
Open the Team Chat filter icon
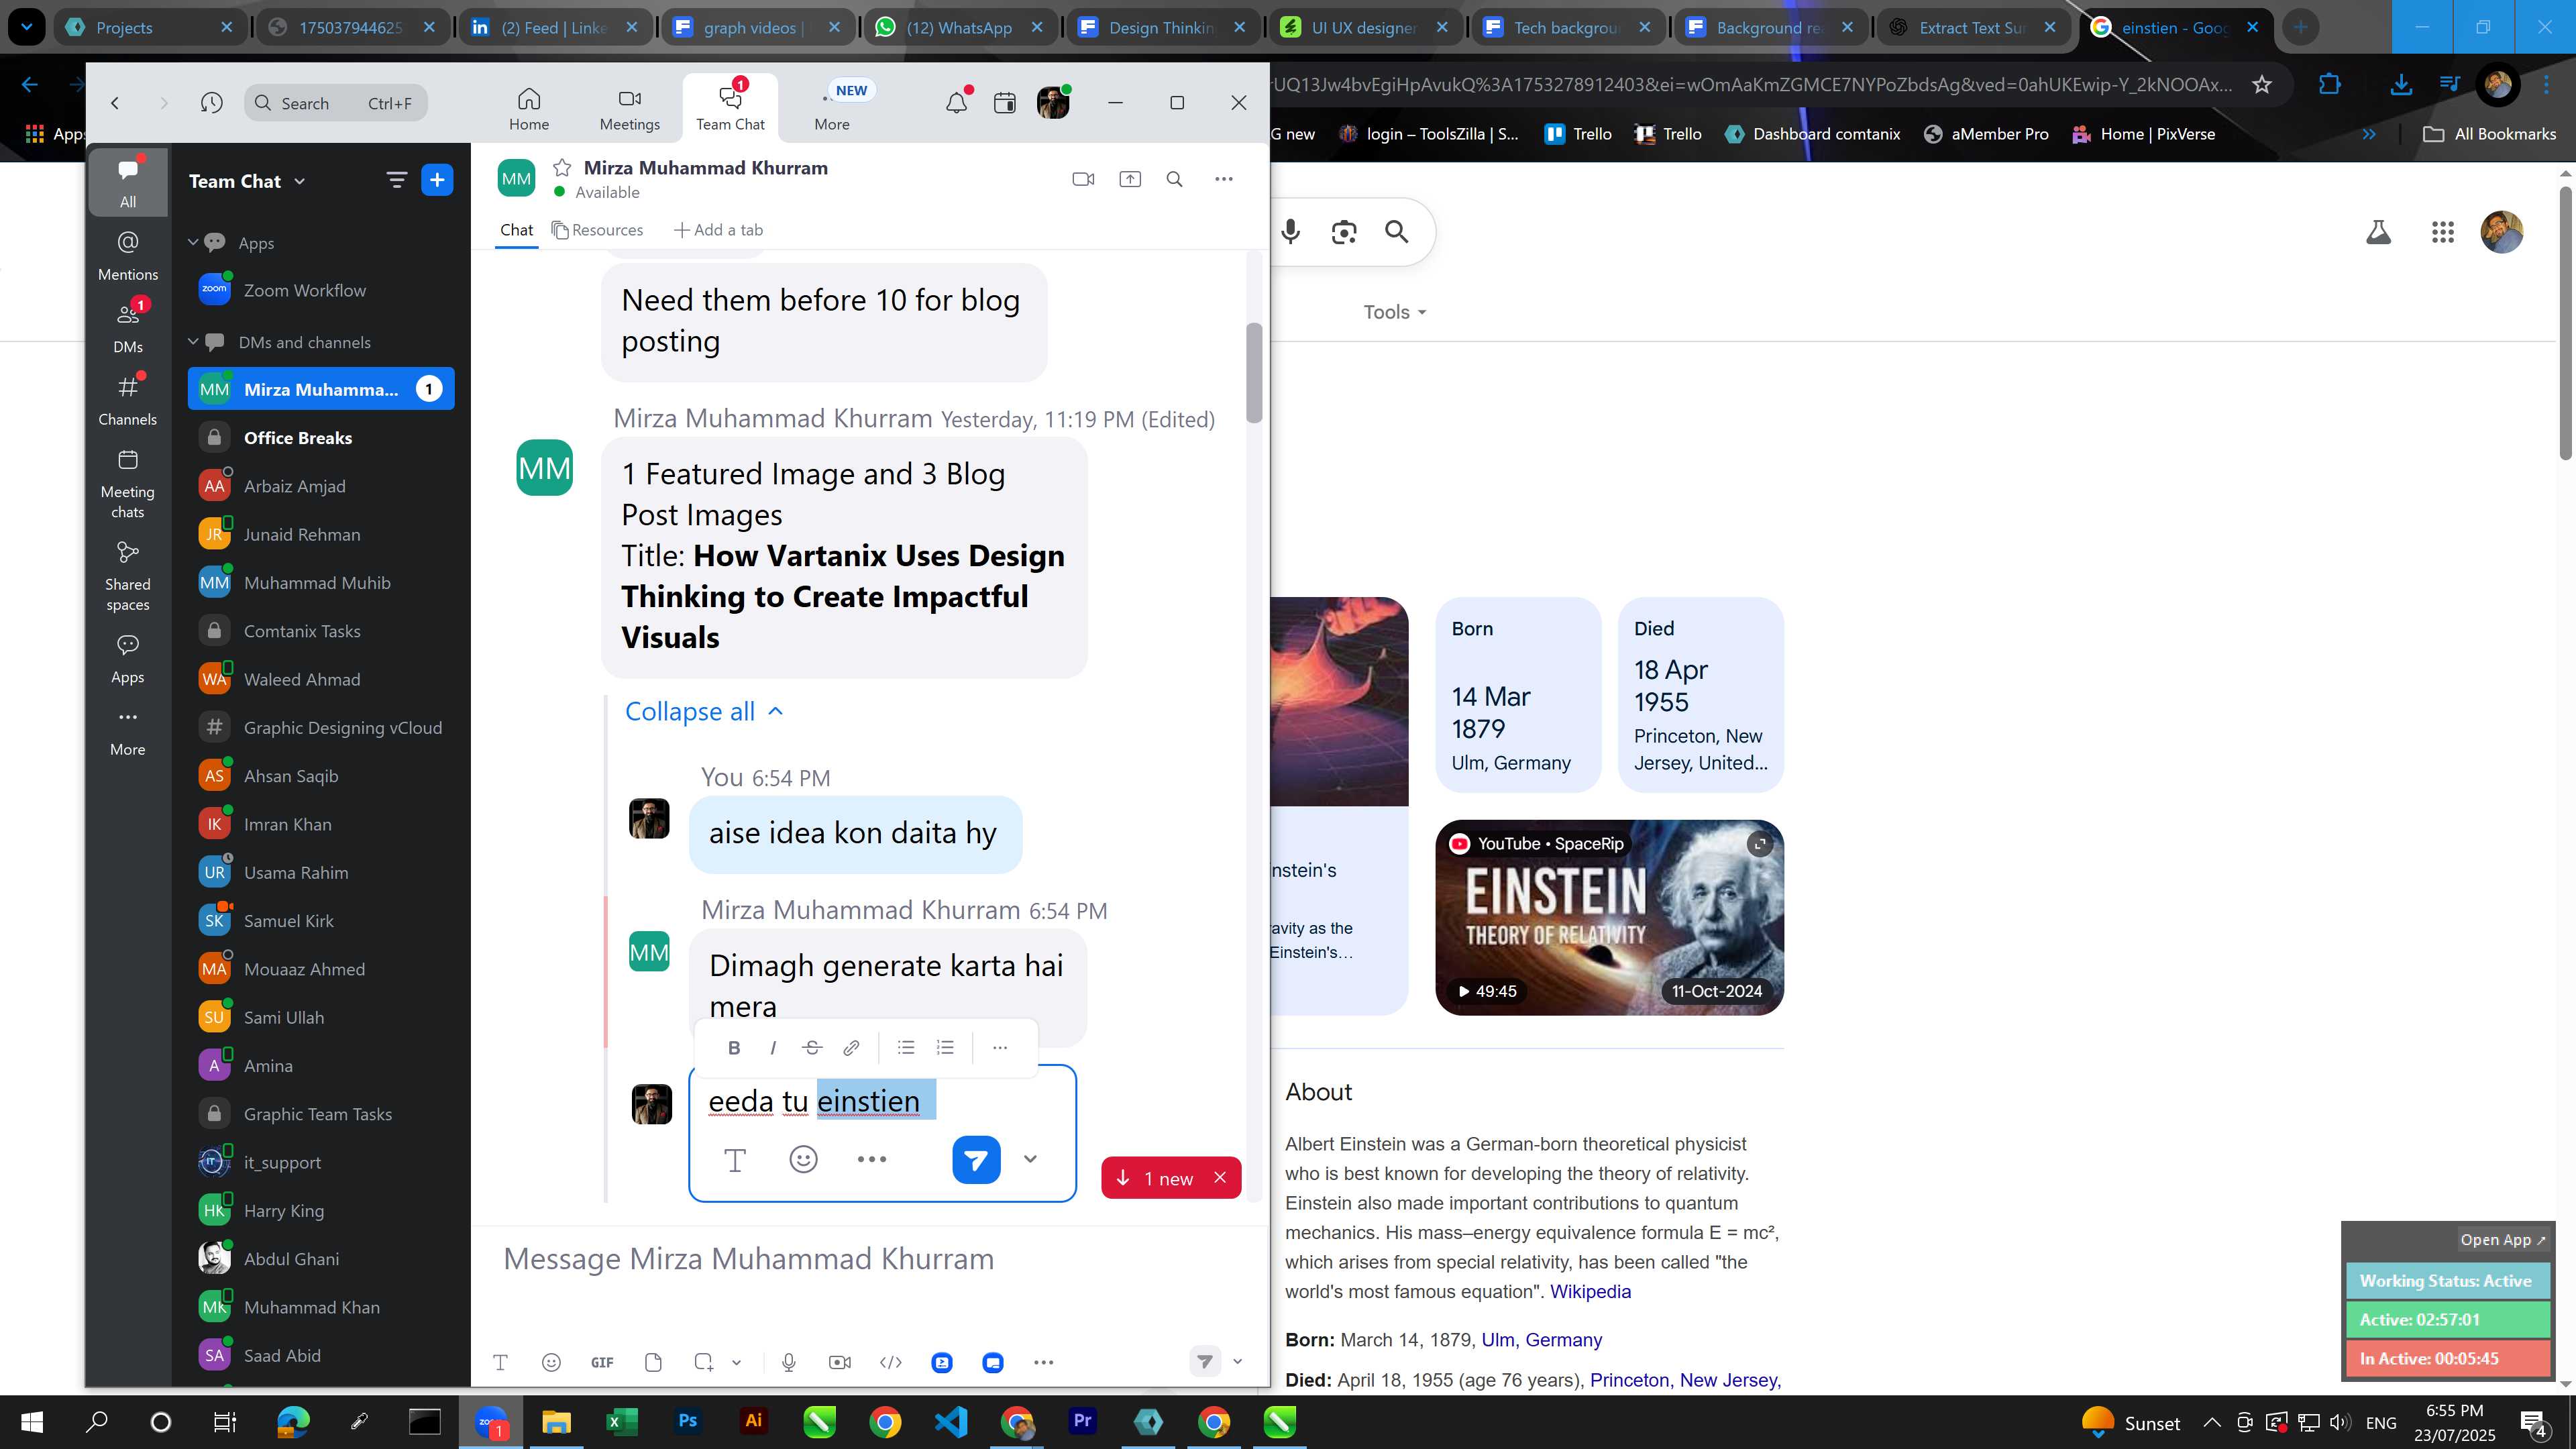[x=396, y=180]
